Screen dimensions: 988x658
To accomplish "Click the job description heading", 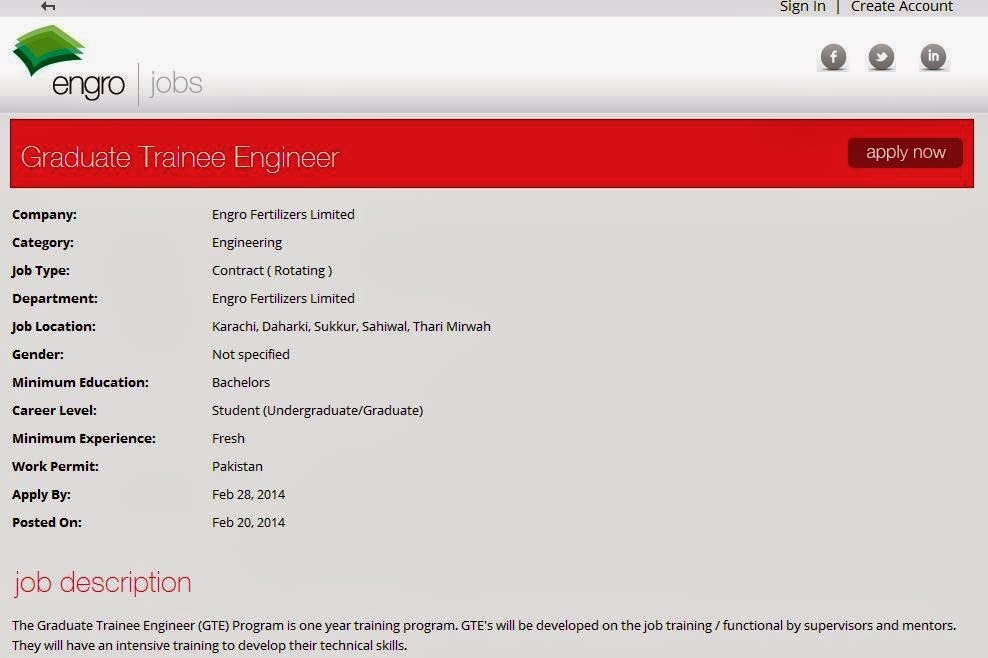I will pos(101,583).
